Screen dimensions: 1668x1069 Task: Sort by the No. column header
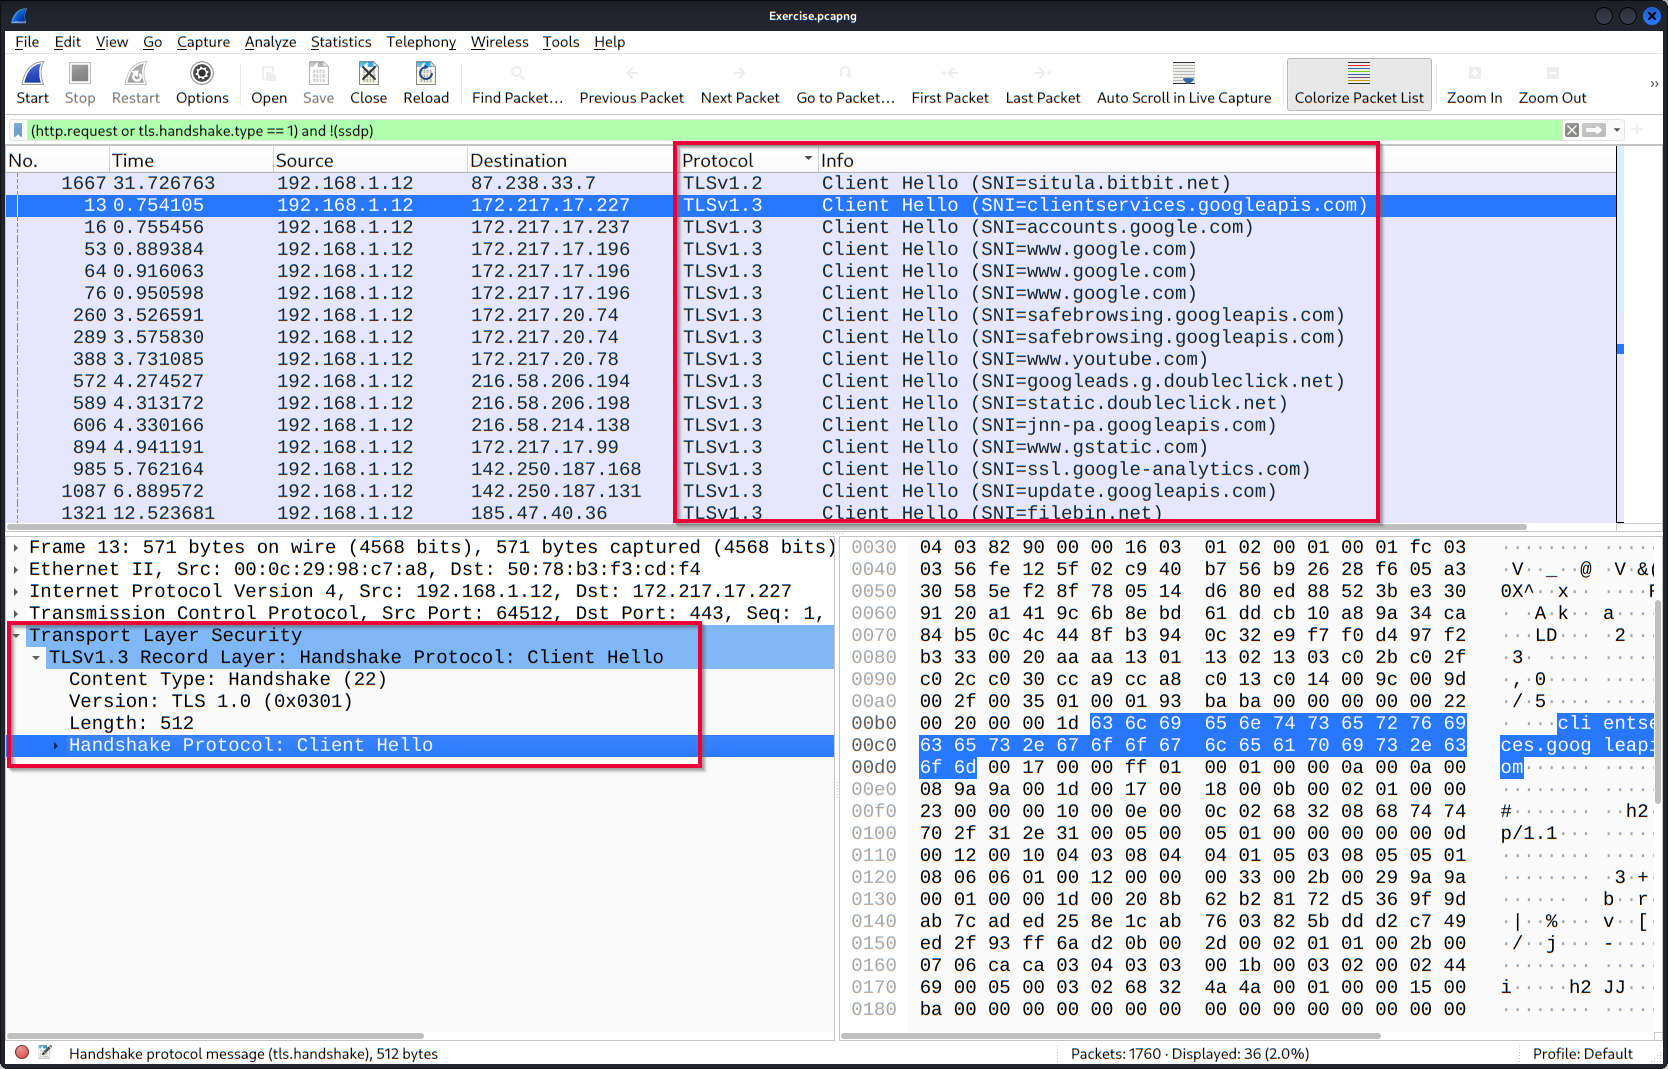tap(57, 160)
